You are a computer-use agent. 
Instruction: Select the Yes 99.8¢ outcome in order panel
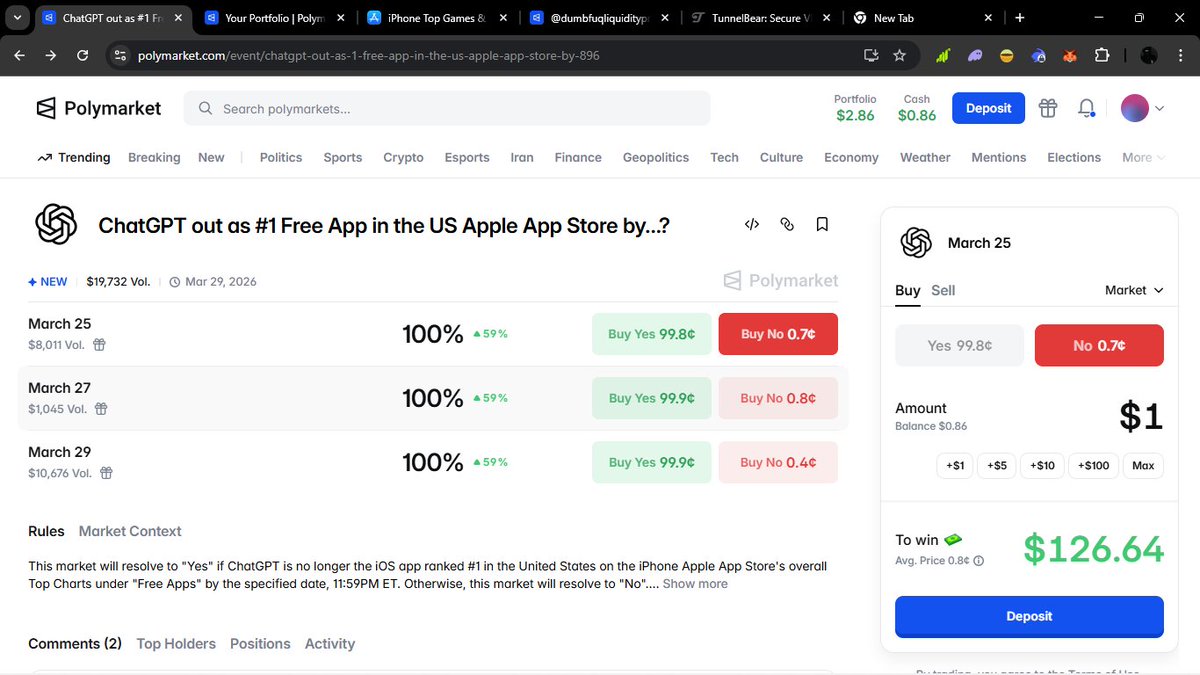click(x=959, y=346)
